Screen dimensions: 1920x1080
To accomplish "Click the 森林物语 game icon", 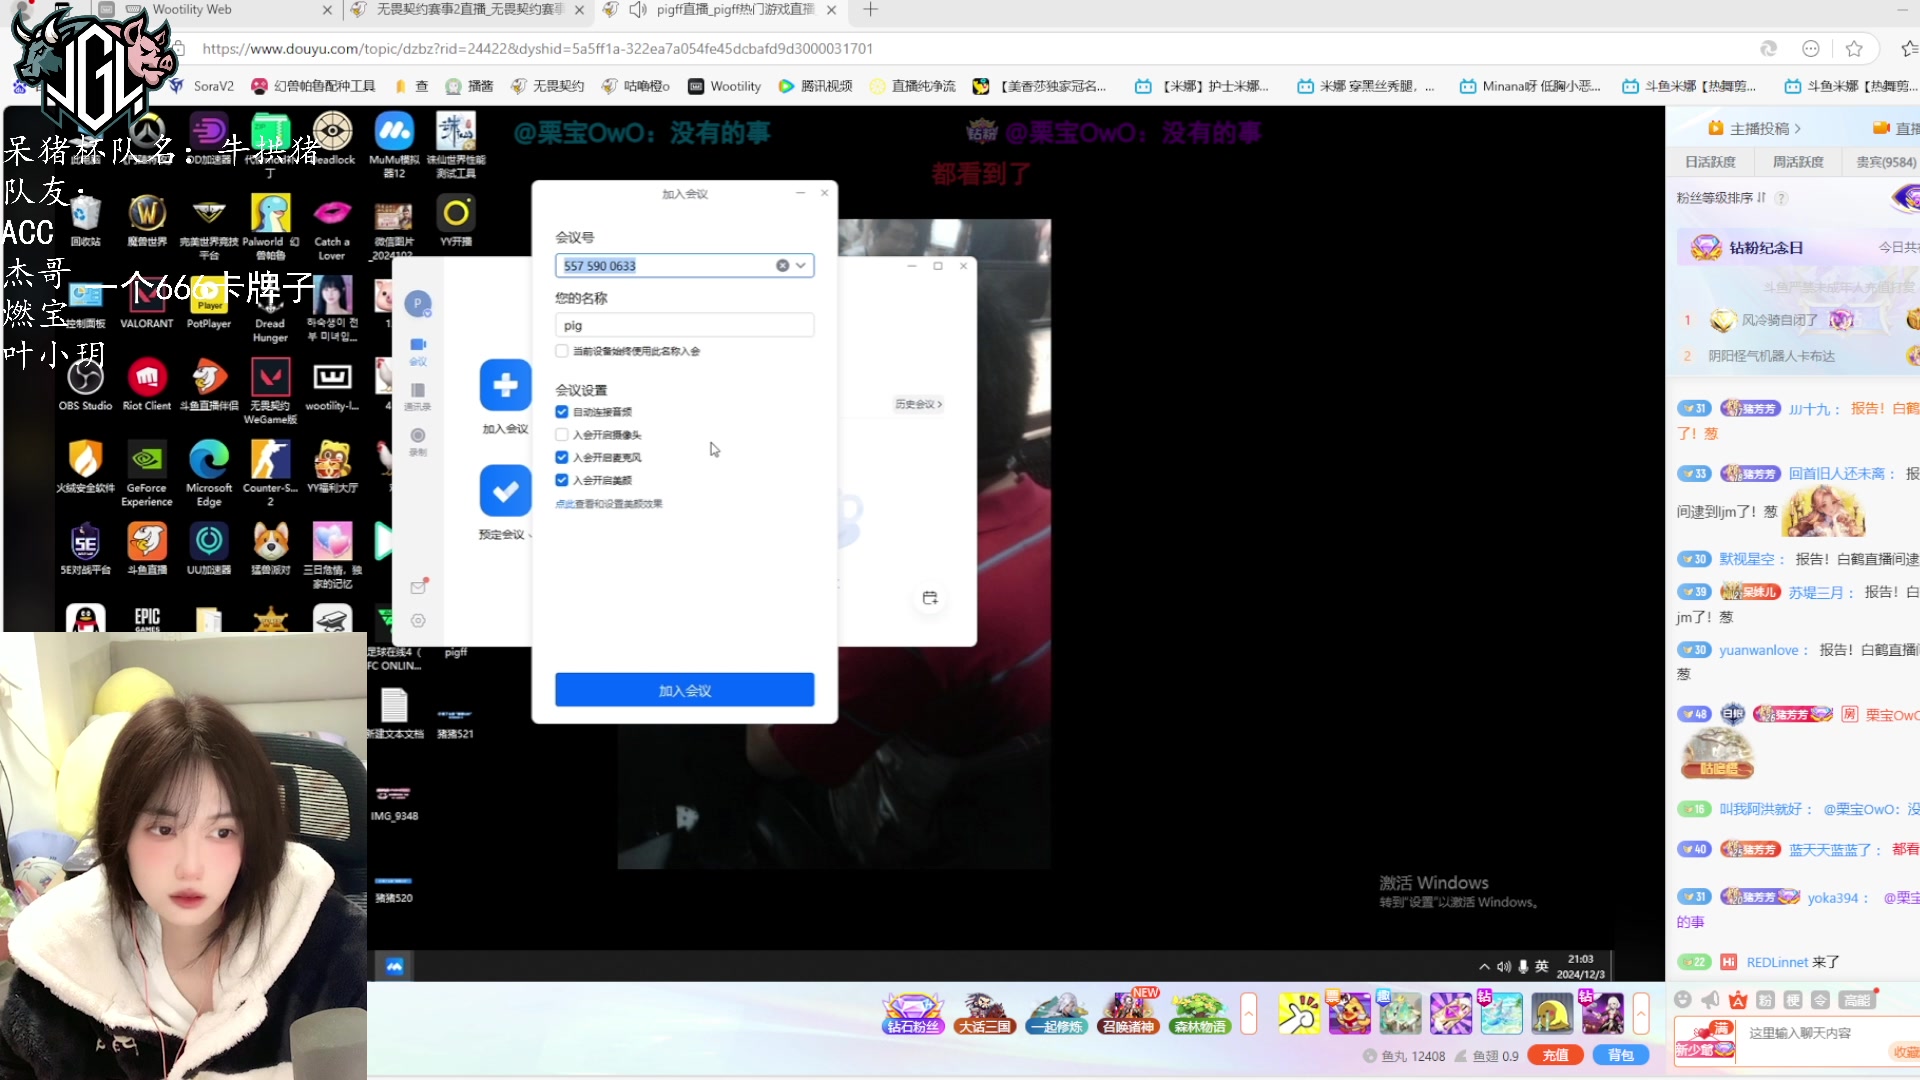I will (x=1200, y=1013).
